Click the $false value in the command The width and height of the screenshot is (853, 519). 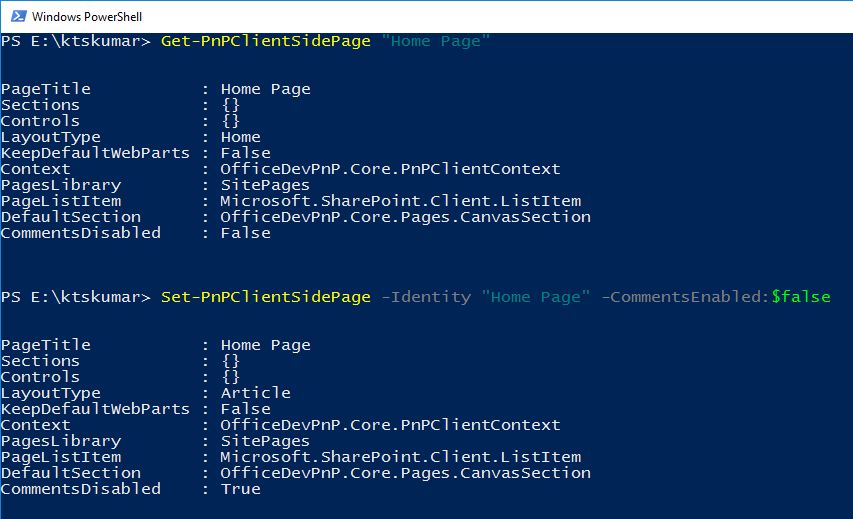point(800,297)
